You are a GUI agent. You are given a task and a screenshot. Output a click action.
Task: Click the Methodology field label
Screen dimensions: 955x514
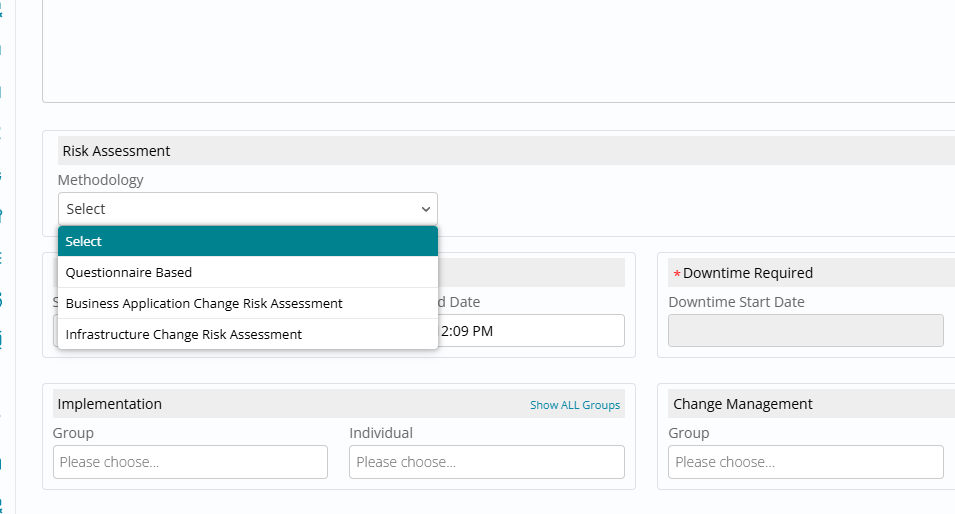[100, 180]
